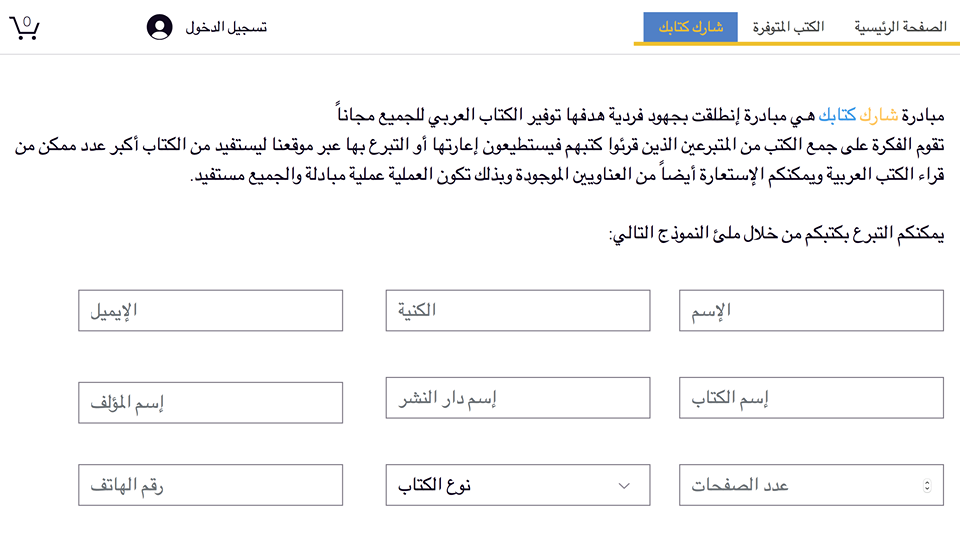Open the الكتب المتوفرة tab
This screenshot has height=538, width=960.
coord(795,27)
